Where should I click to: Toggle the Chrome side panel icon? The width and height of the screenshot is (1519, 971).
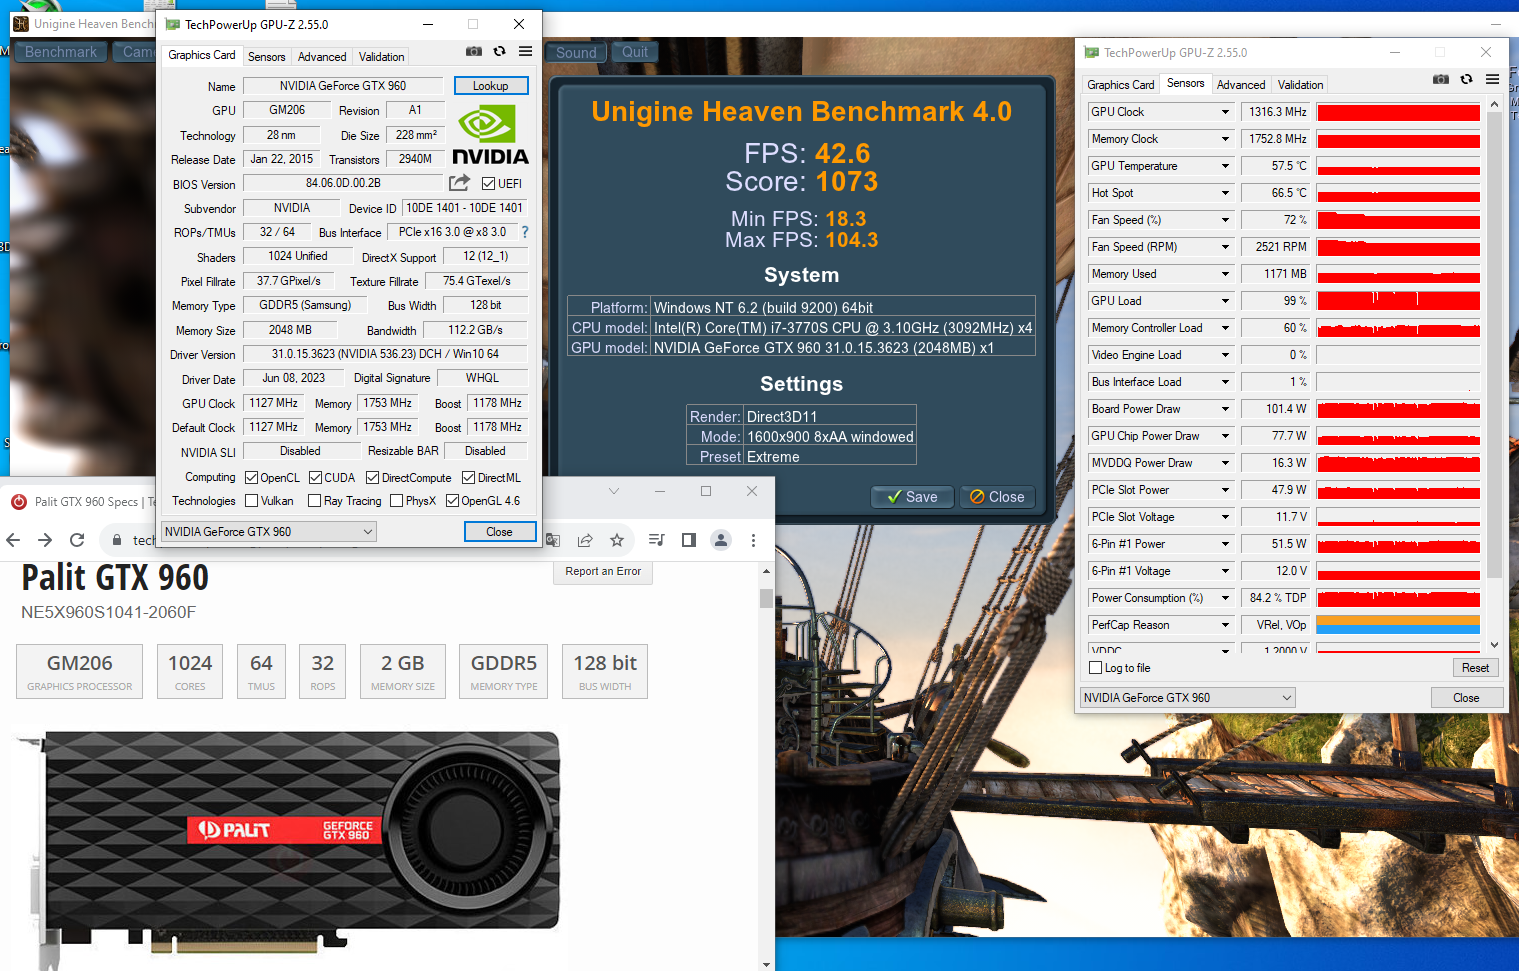(689, 540)
